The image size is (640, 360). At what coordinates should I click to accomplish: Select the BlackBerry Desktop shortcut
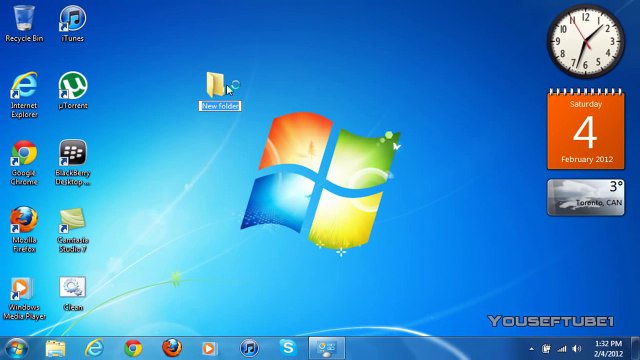[x=73, y=162]
